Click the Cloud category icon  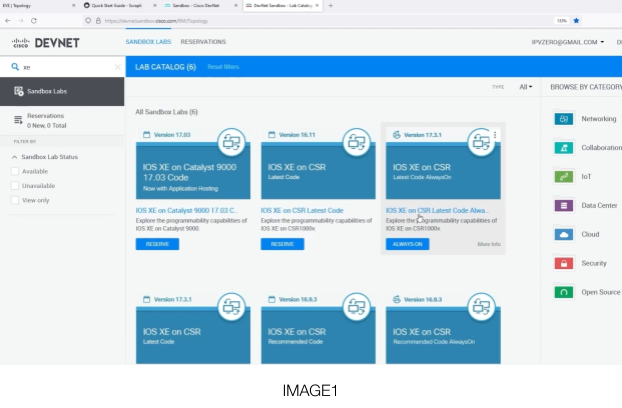(x=563, y=234)
